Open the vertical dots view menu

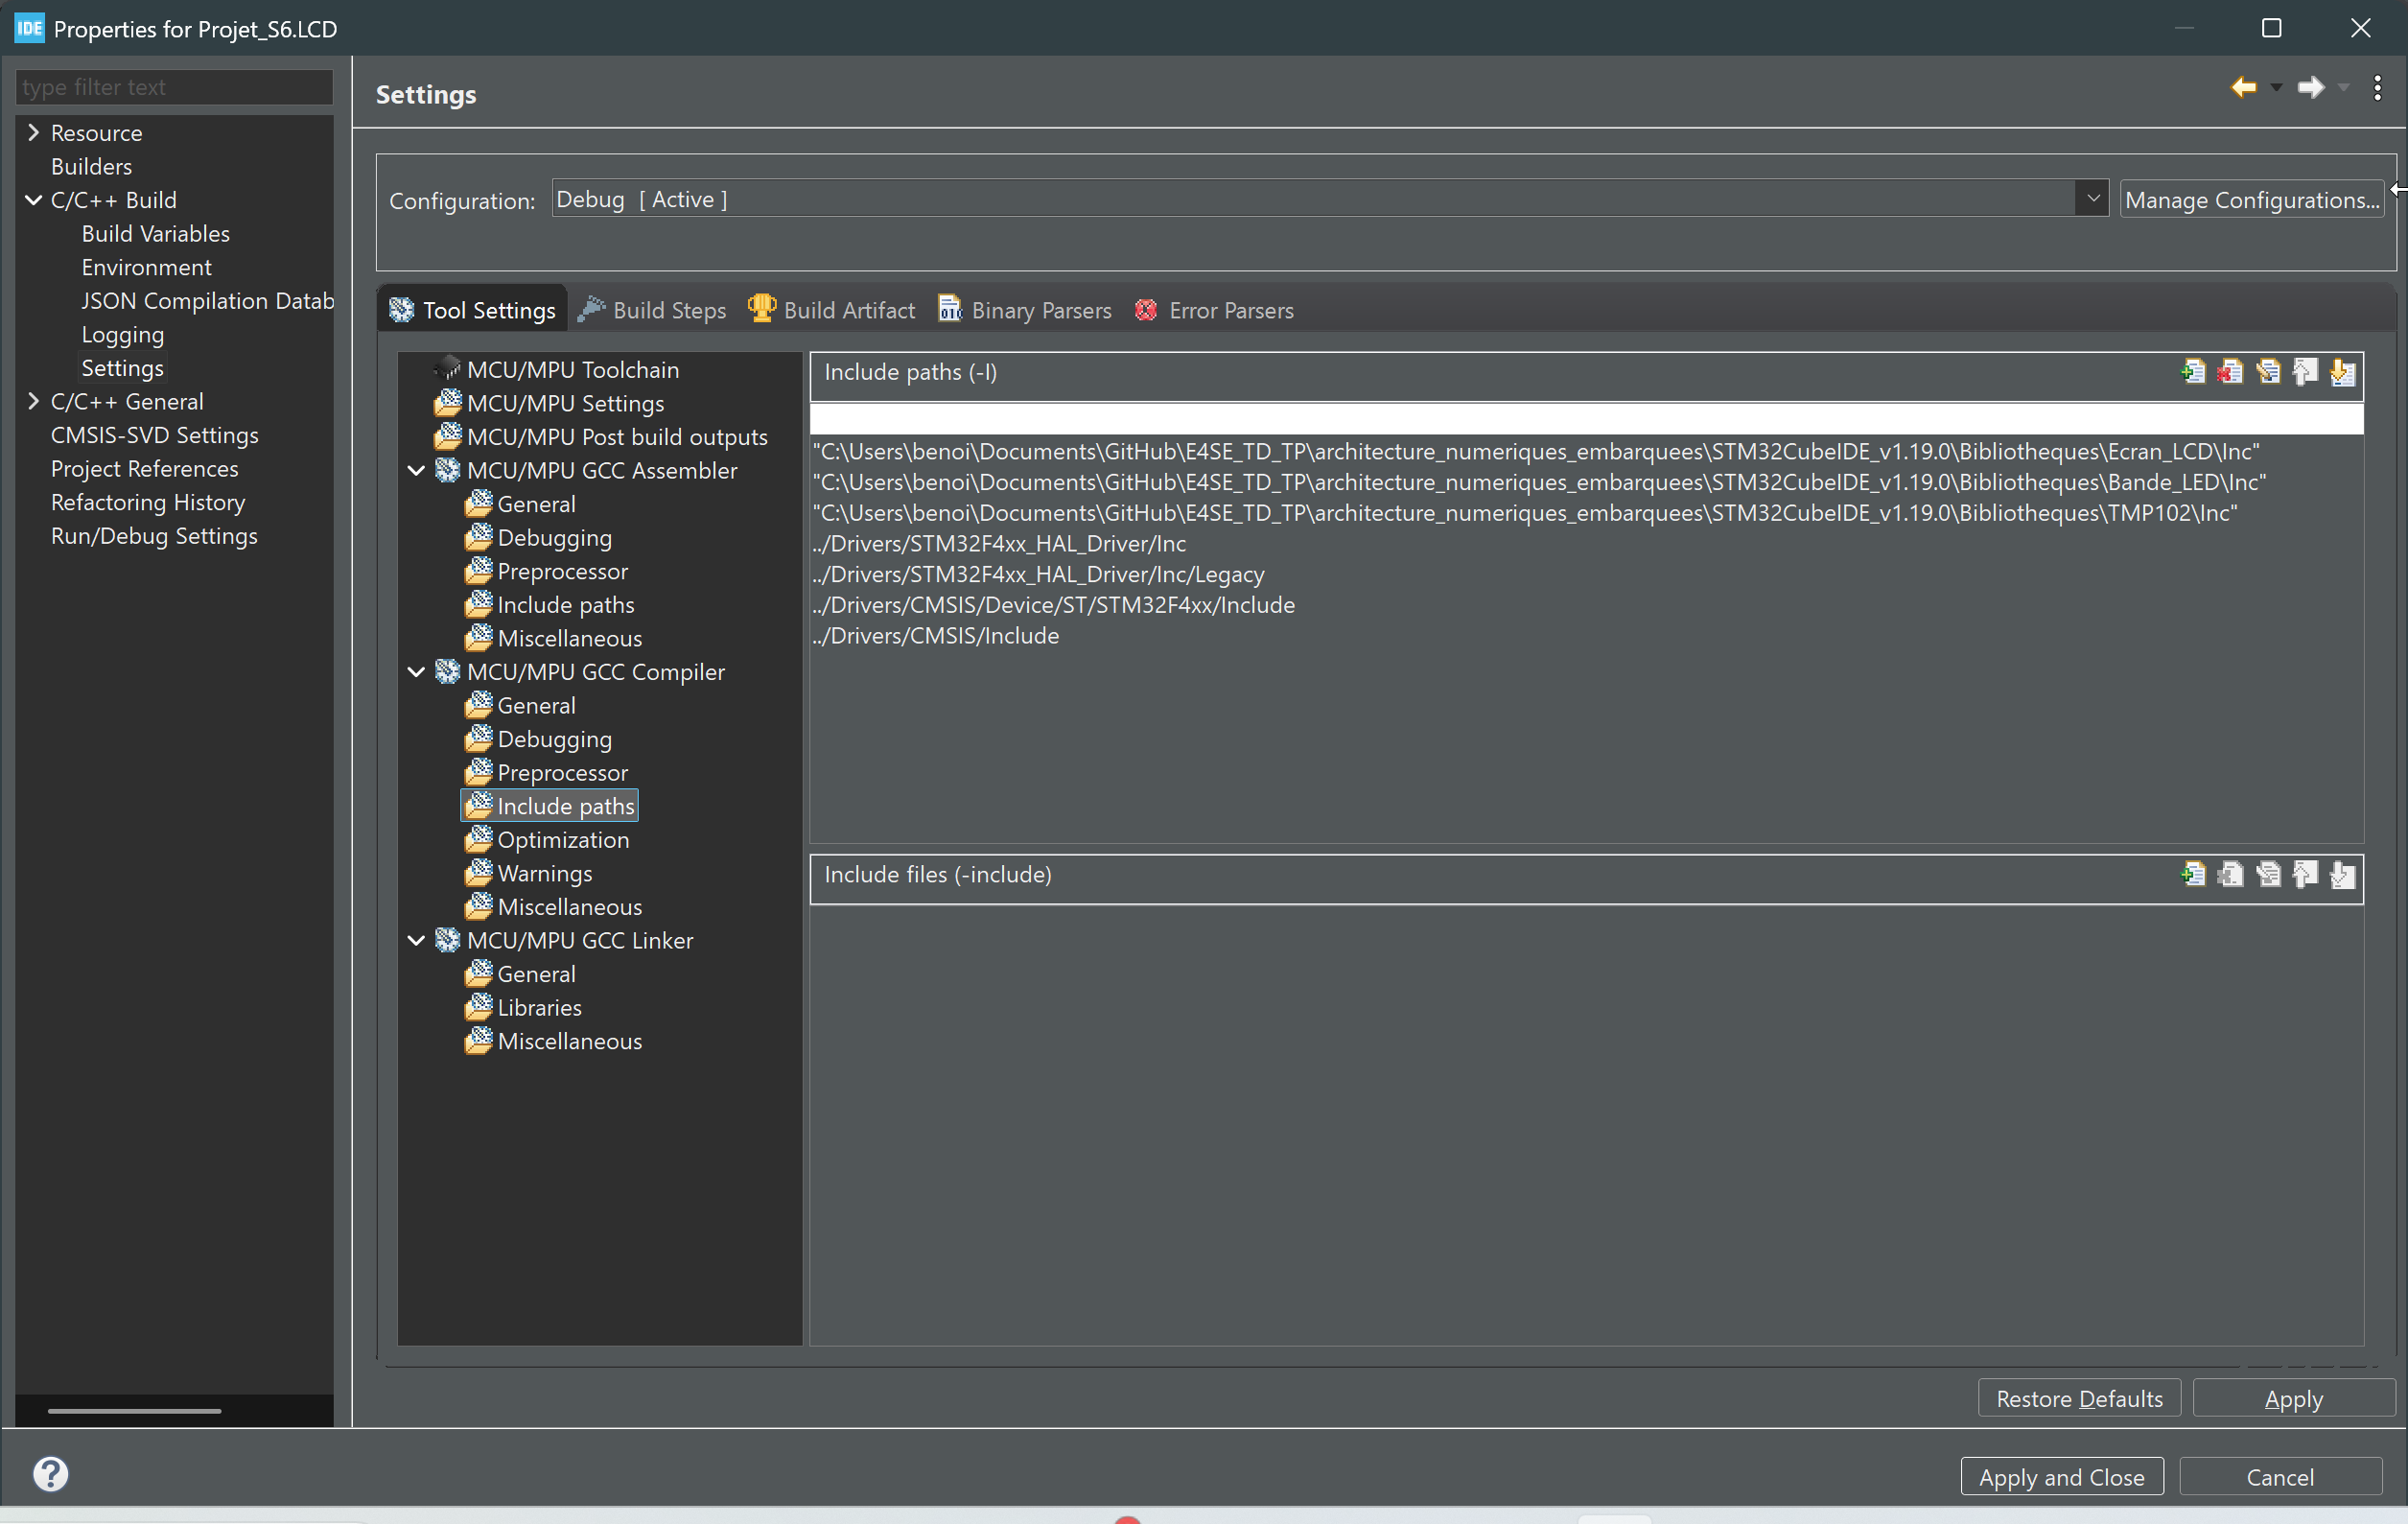(x=2377, y=88)
